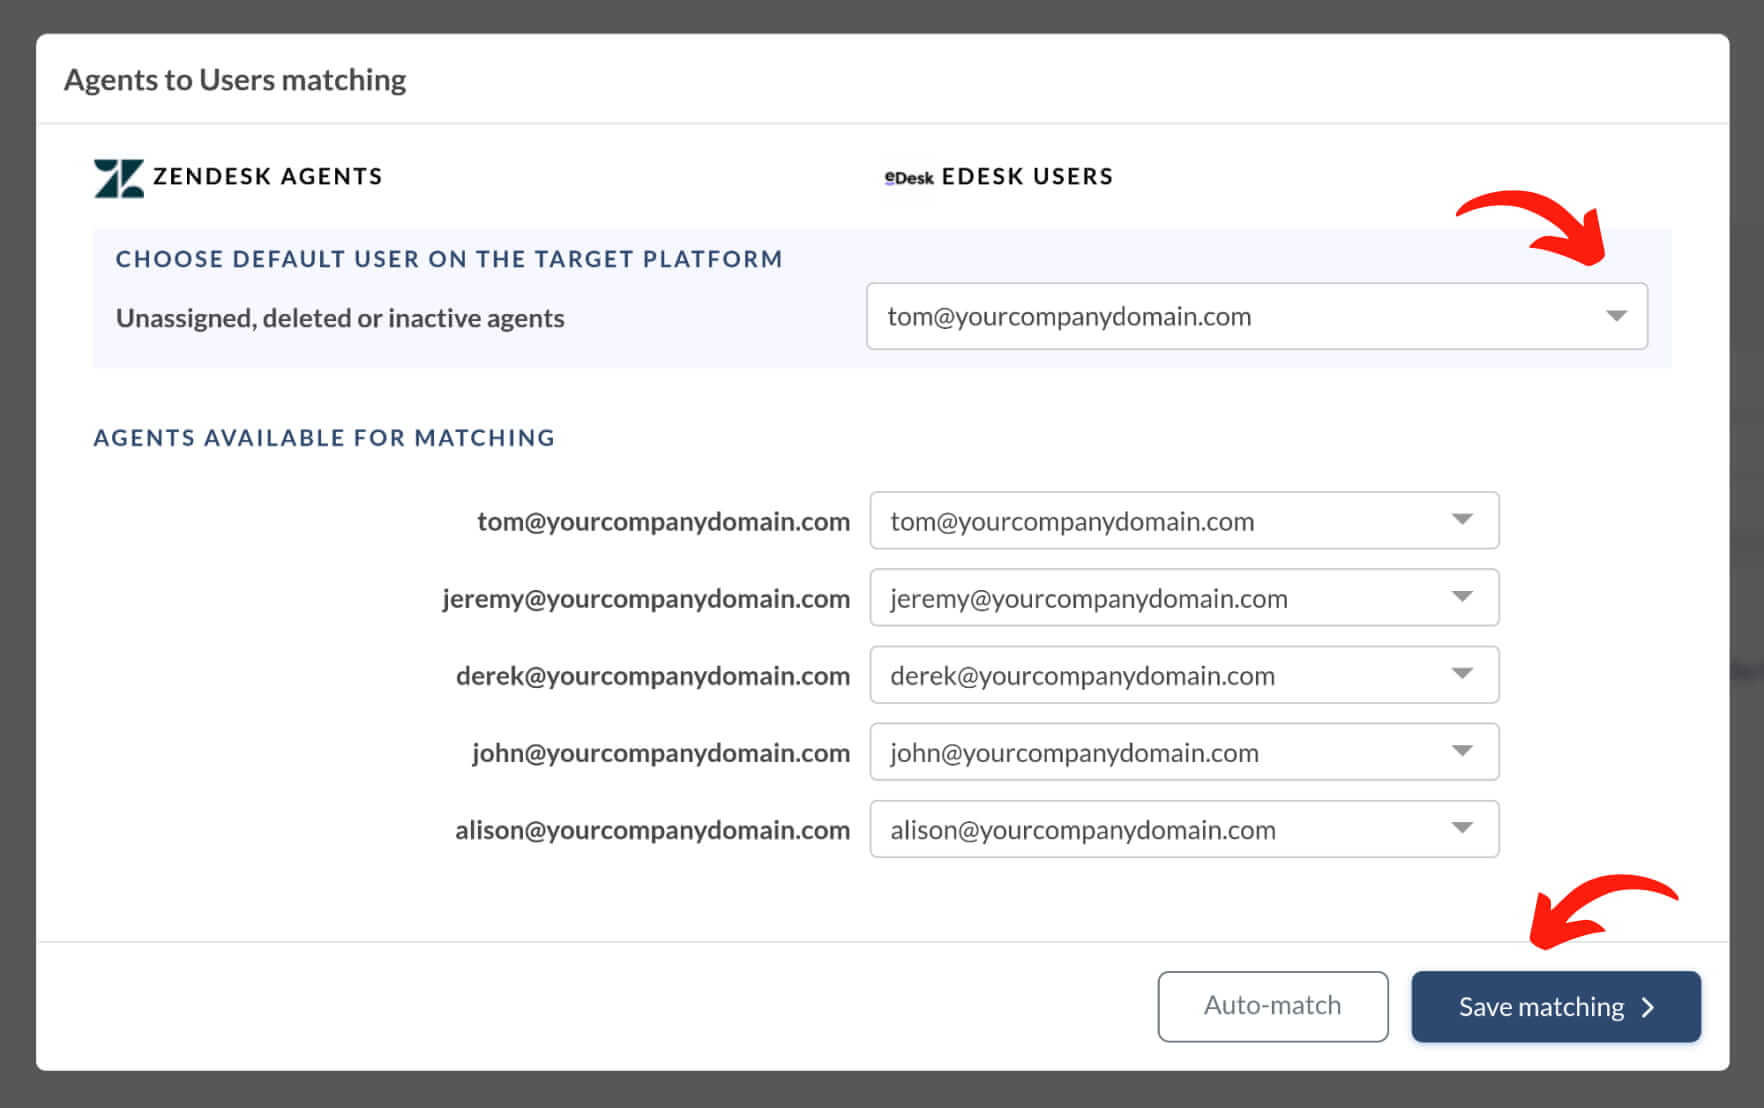Click the dropdown arrow in derek's matching row

coord(1462,673)
